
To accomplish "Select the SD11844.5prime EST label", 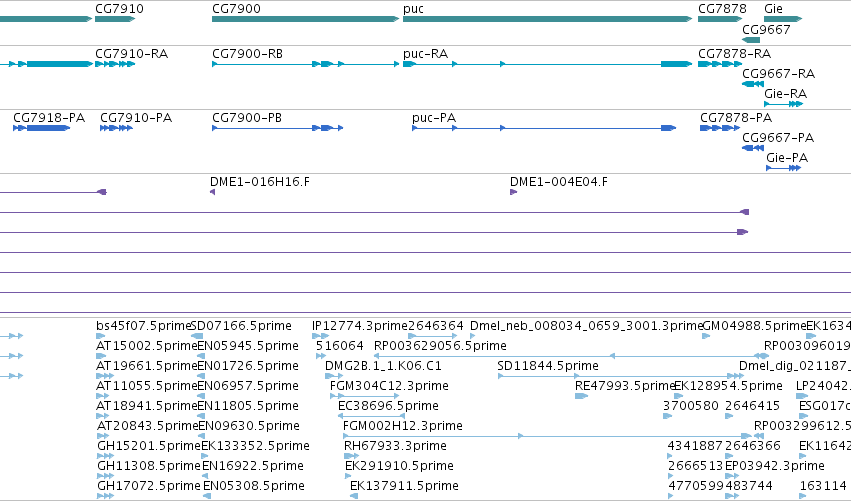I will [548, 366].
